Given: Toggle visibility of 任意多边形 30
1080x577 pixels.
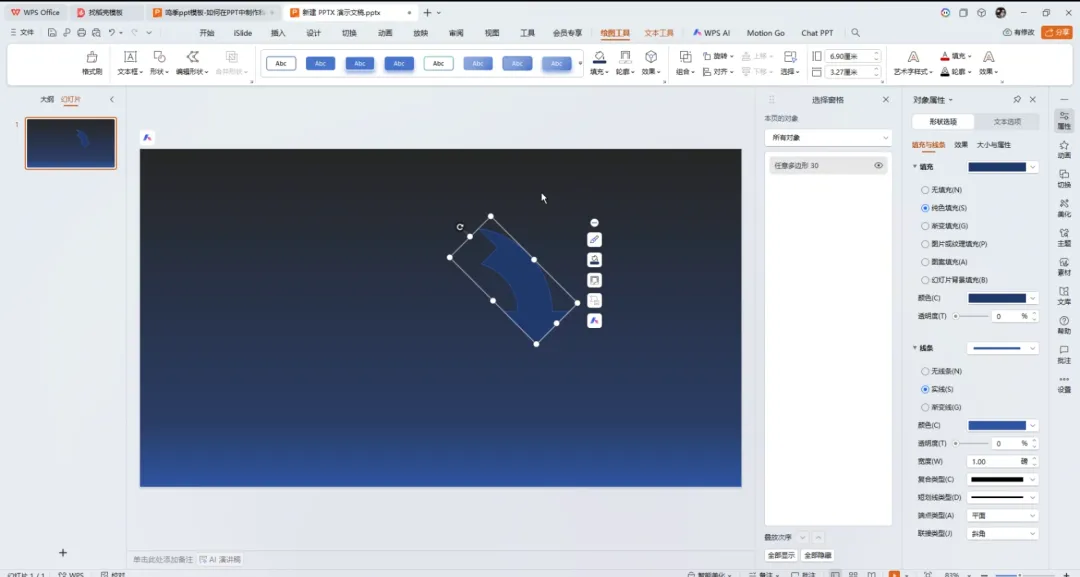Looking at the screenshot, I should coord(878,165).
